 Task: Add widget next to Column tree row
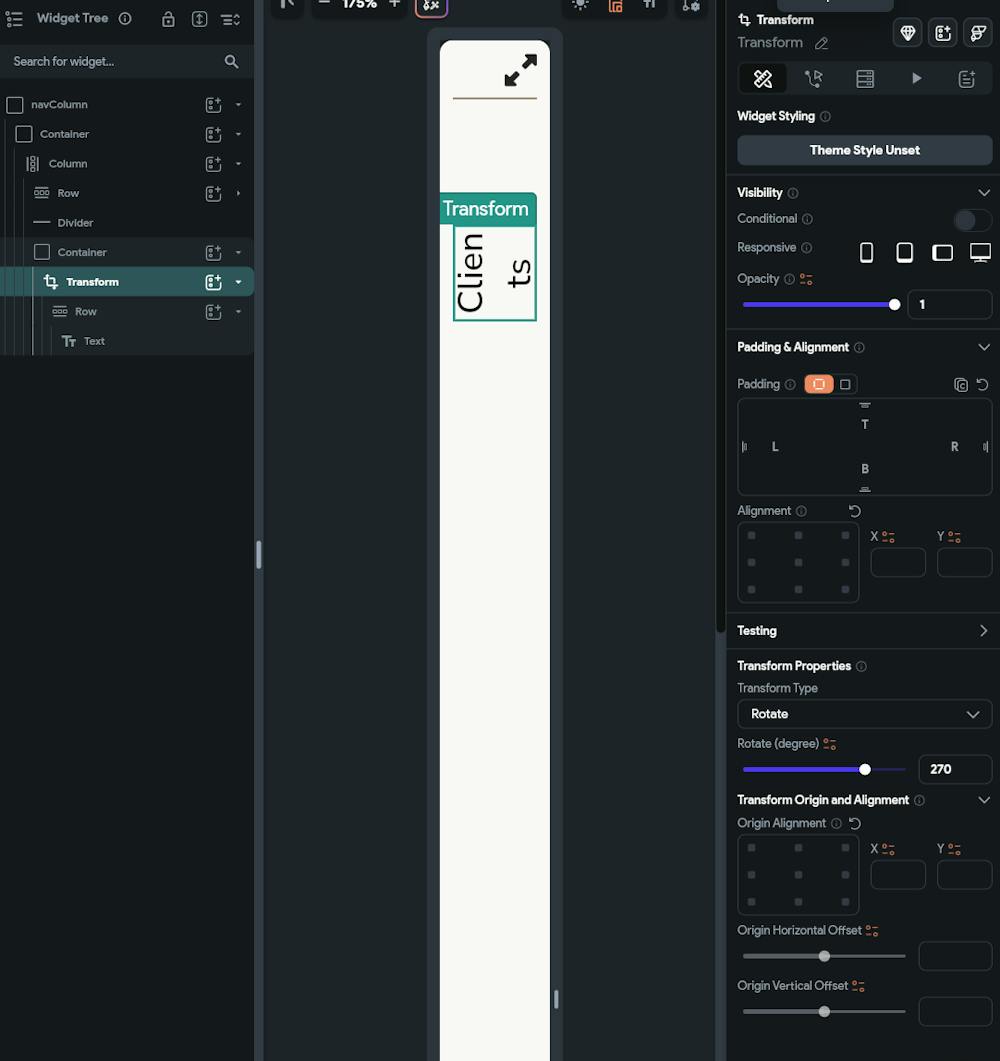(x=213, y=164)
